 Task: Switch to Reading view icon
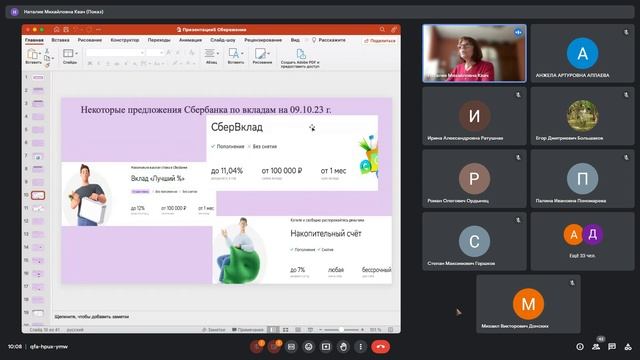[298, 329]
